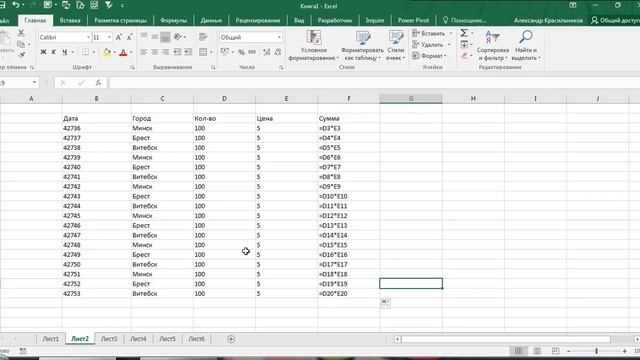
Task: Switch to Формулы ribbon tab
Action: (173, 20)
